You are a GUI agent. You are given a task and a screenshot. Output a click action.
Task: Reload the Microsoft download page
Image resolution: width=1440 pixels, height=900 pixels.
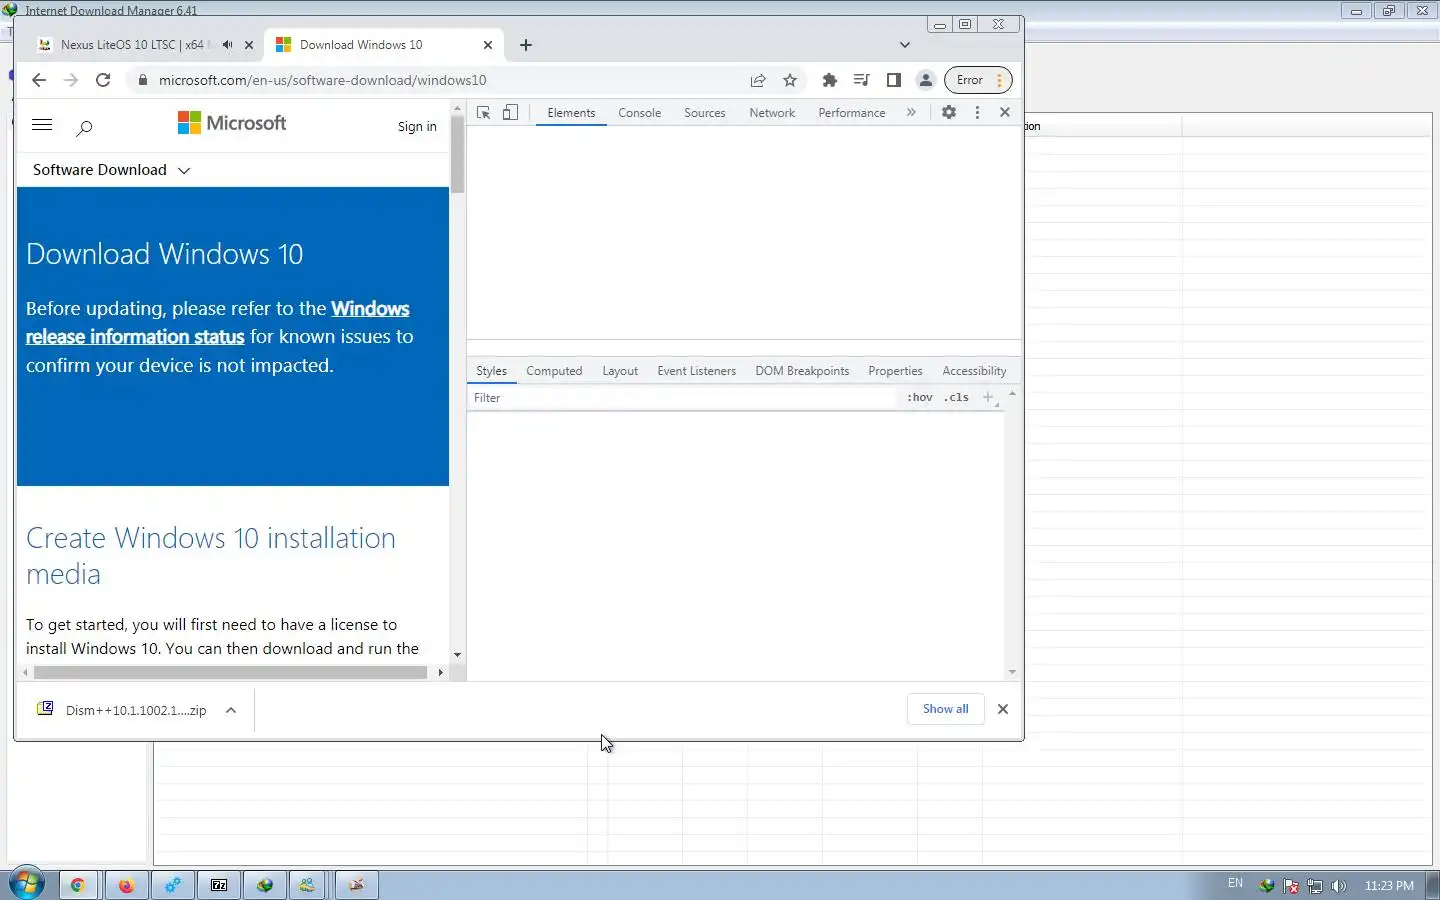pyautogui.click(x=103, y=80)
